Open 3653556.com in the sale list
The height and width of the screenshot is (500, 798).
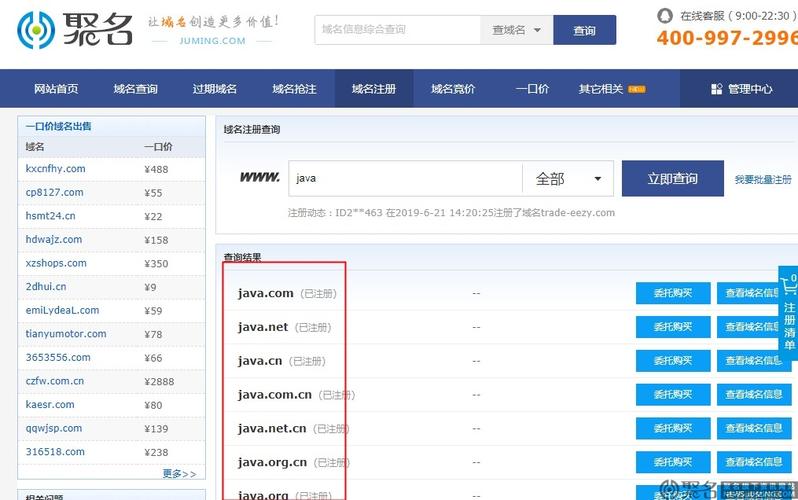click(x=58, y=357)
